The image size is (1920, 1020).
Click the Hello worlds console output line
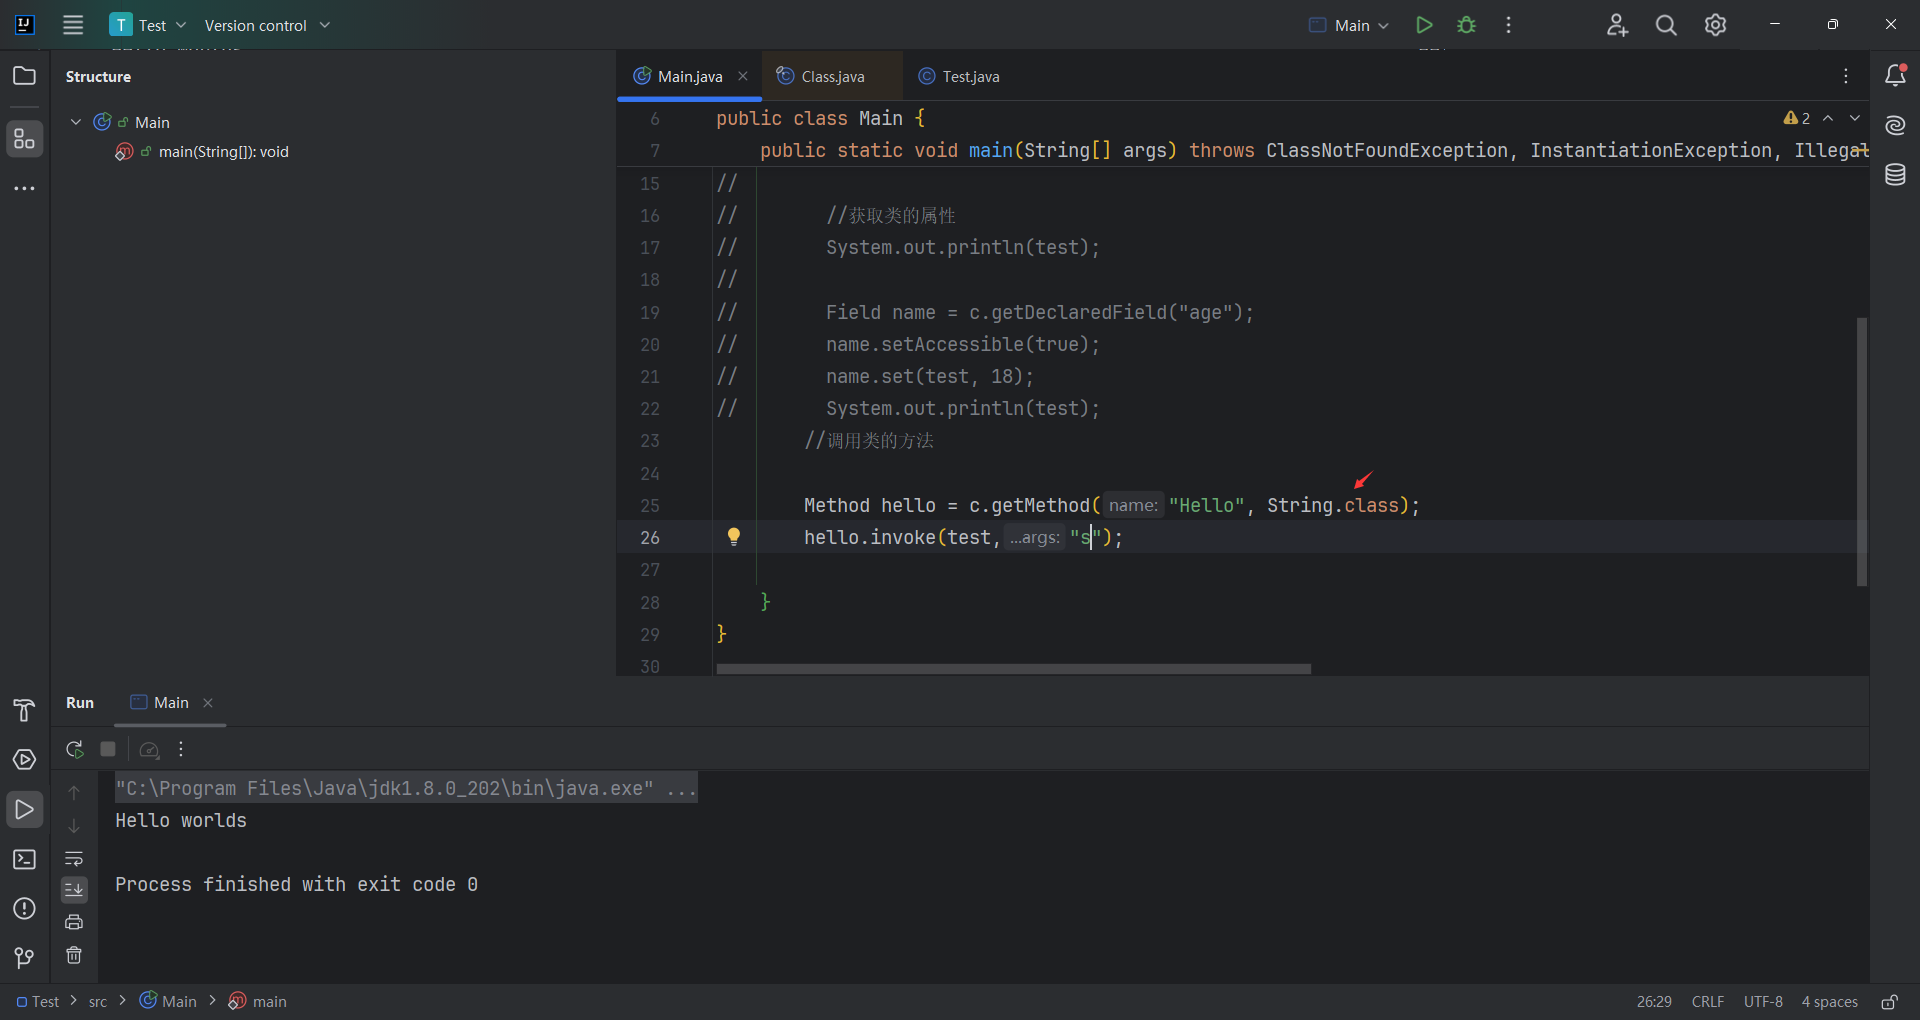(x=181, y=821)
